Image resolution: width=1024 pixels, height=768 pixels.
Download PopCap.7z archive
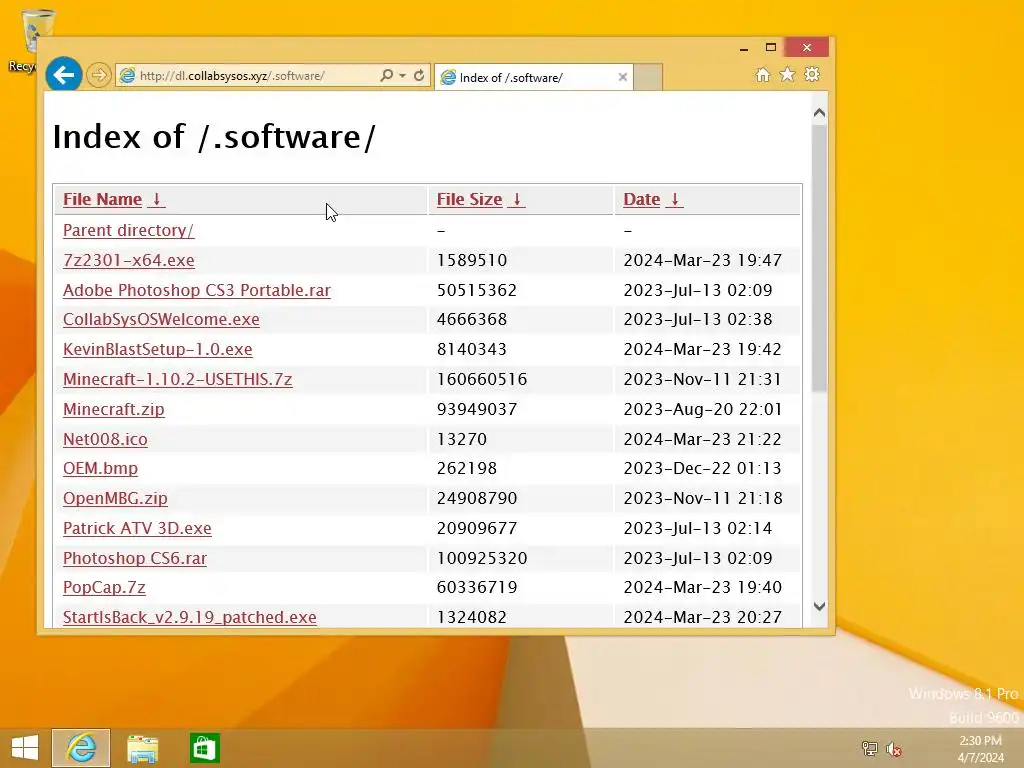tap(104, 587)
